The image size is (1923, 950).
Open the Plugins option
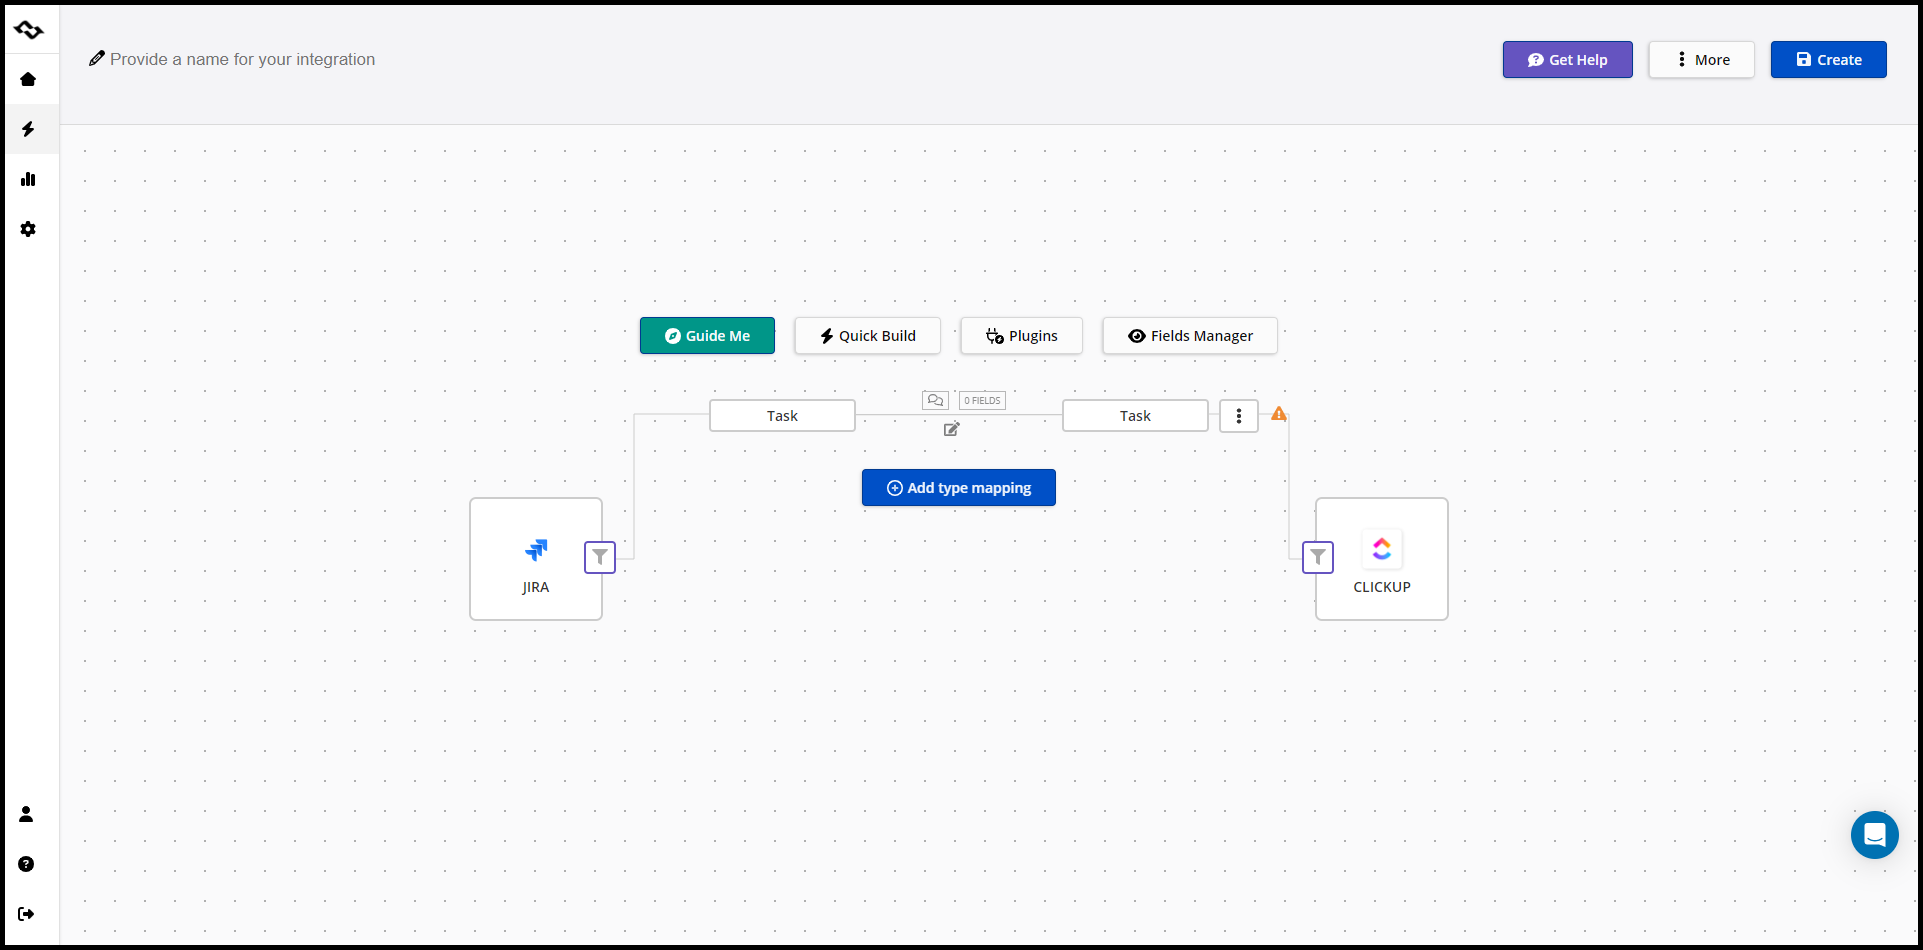1021,336
